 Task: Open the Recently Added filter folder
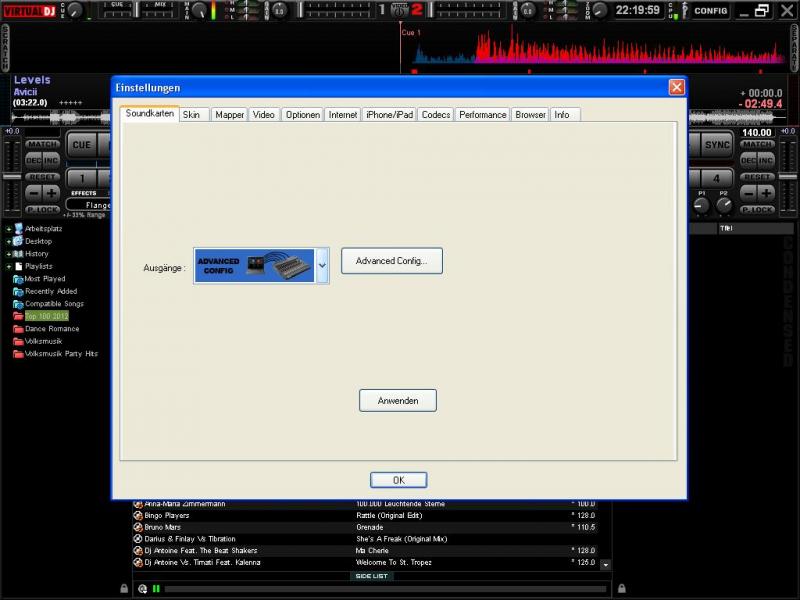click(45, 291)
